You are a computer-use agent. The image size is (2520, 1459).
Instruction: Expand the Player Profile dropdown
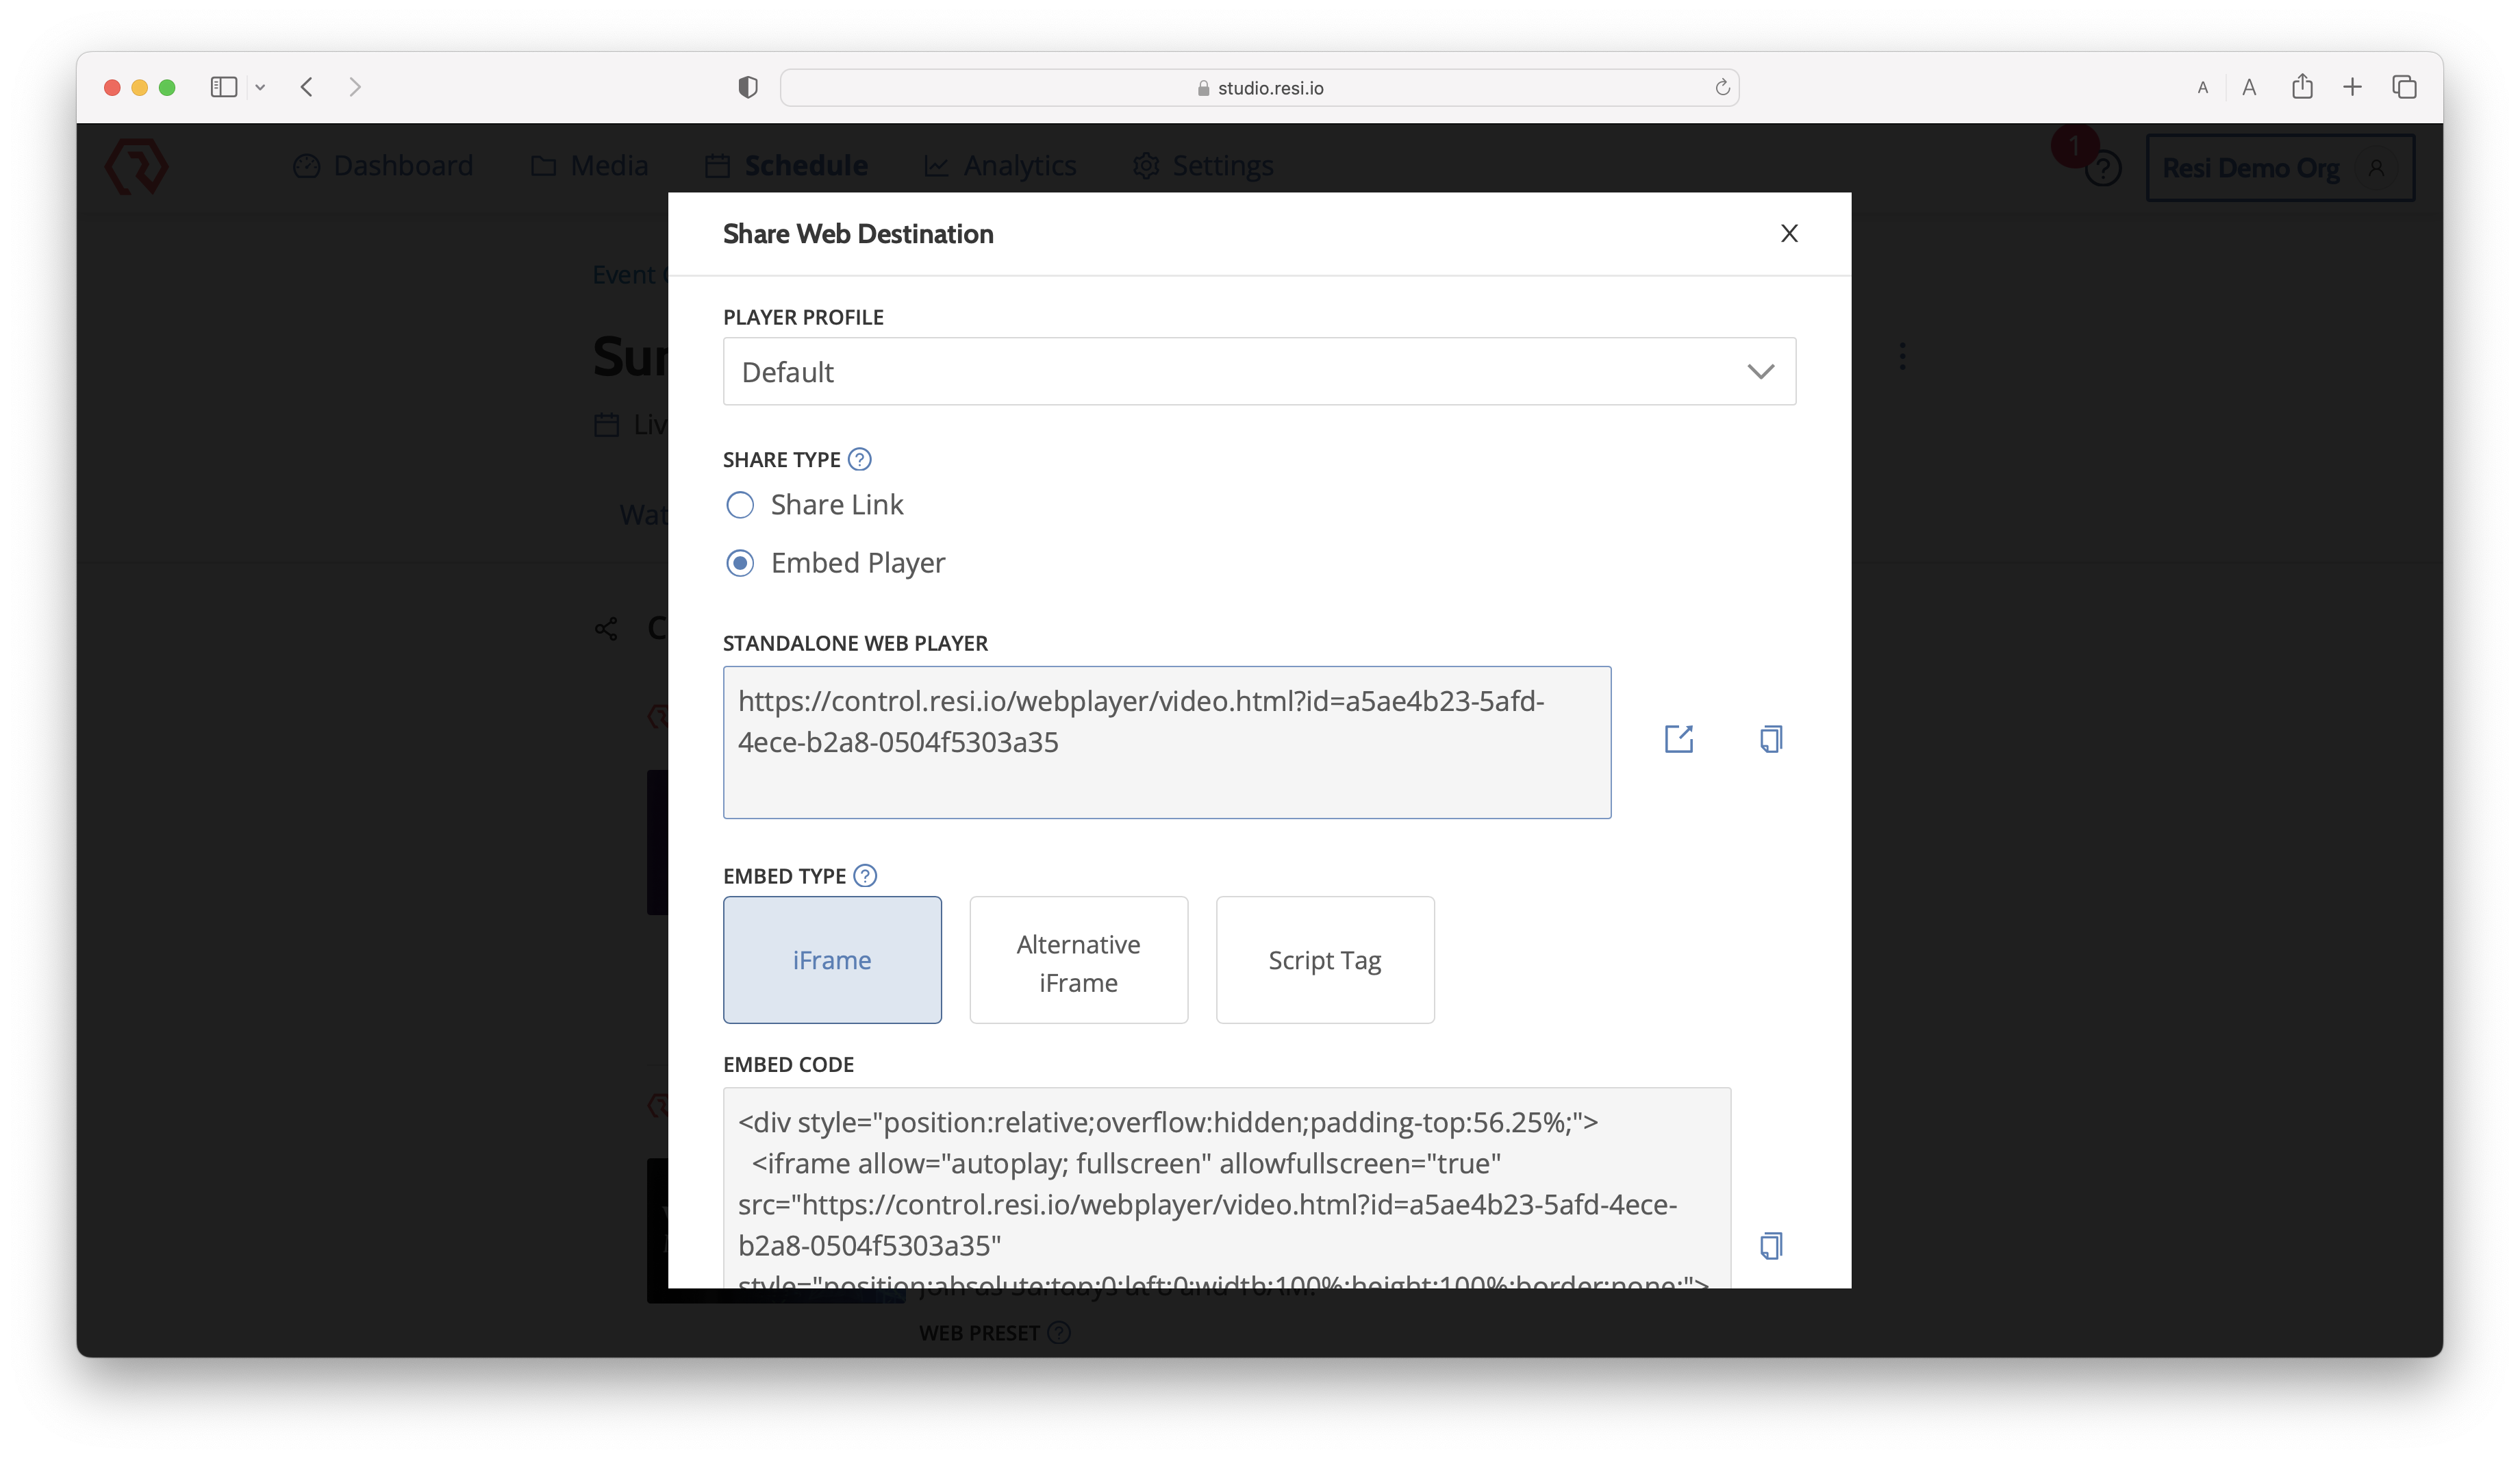tap(1259, 371)
